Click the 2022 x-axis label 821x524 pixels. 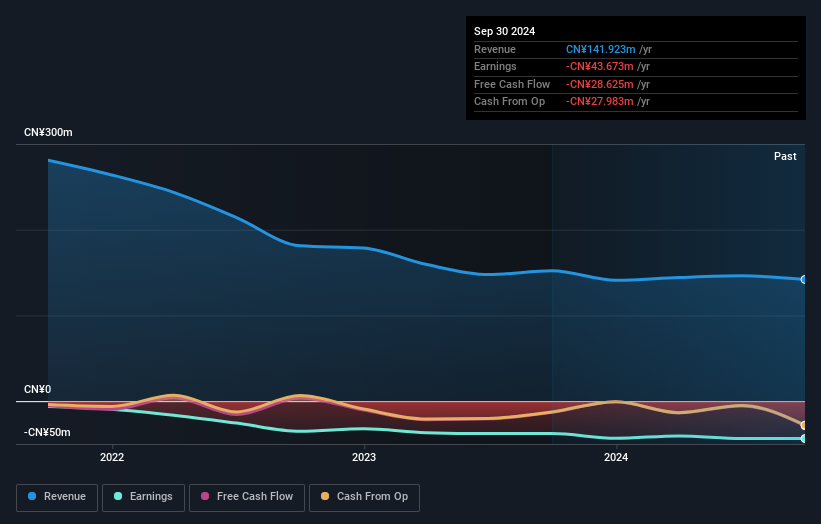pos(112,458)
